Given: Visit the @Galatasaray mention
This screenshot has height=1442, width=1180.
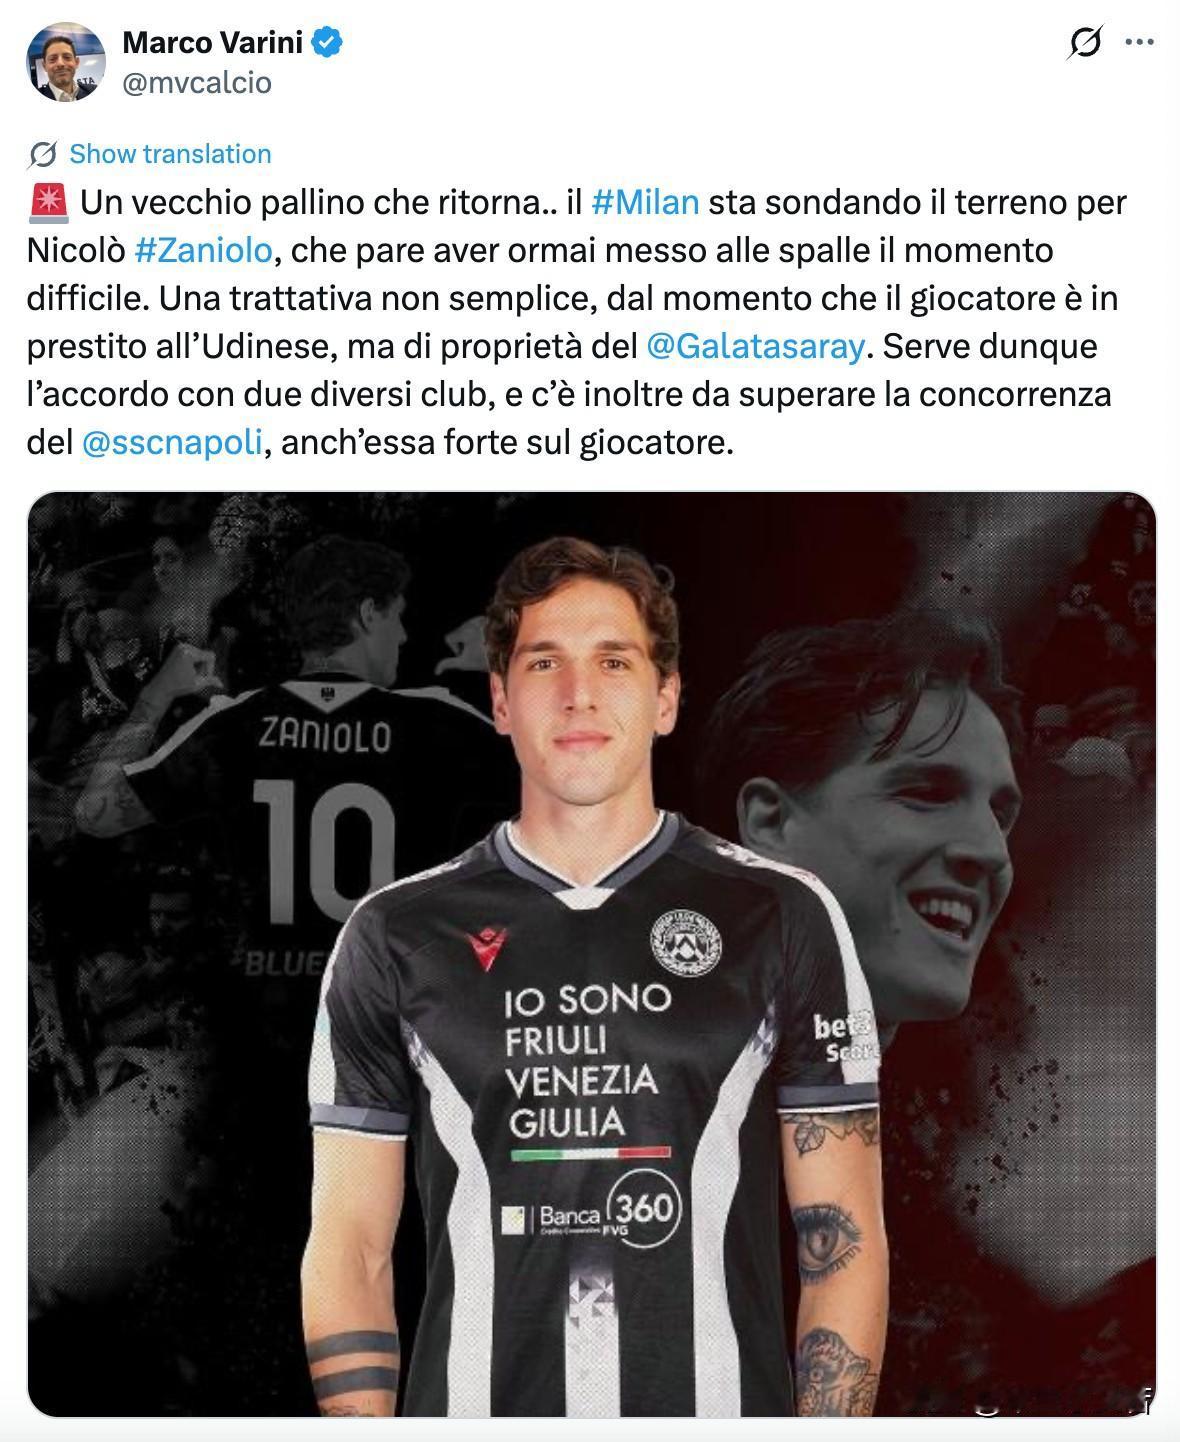Looking at the screenshot, I should coord(755,346).
